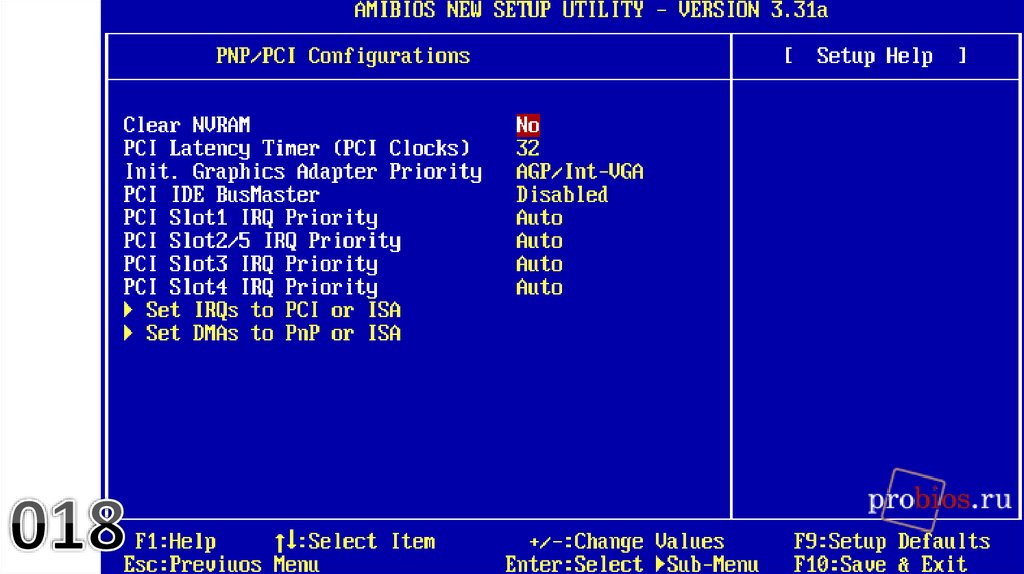Click the probios.ru watermark logo
This screenshot has width=1024, height=574.
(x=938, y=500)
